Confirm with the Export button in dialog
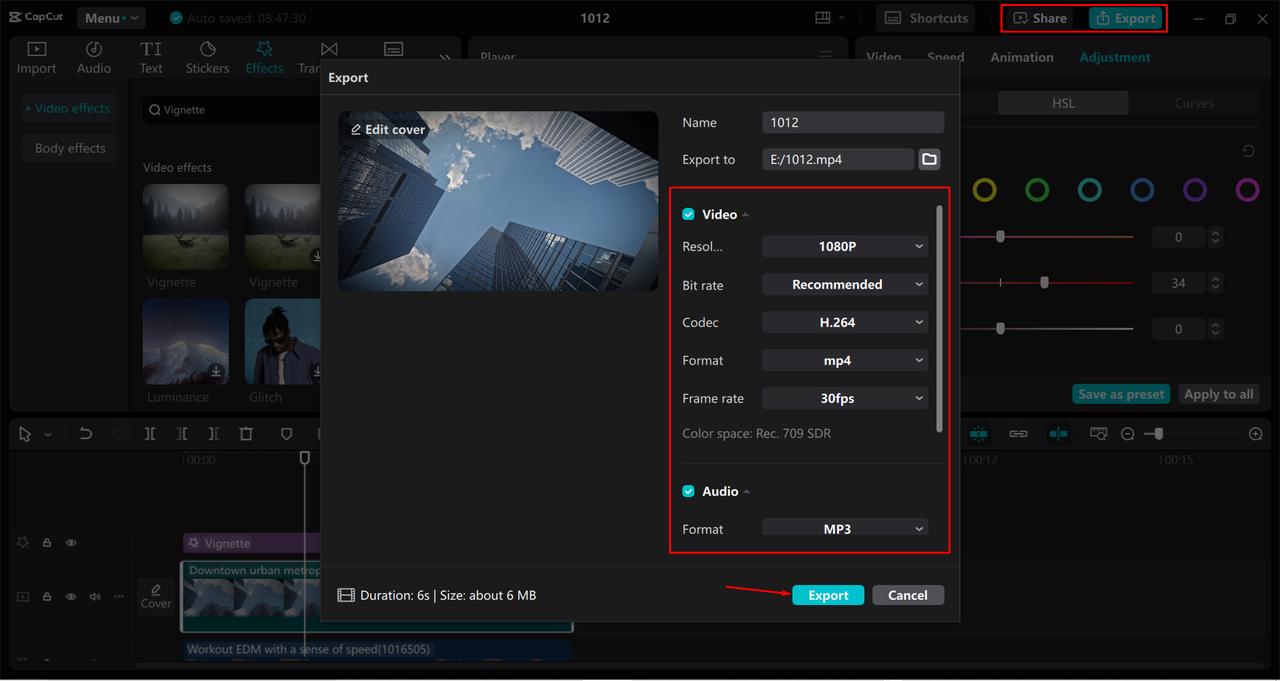 coord(828,595)
